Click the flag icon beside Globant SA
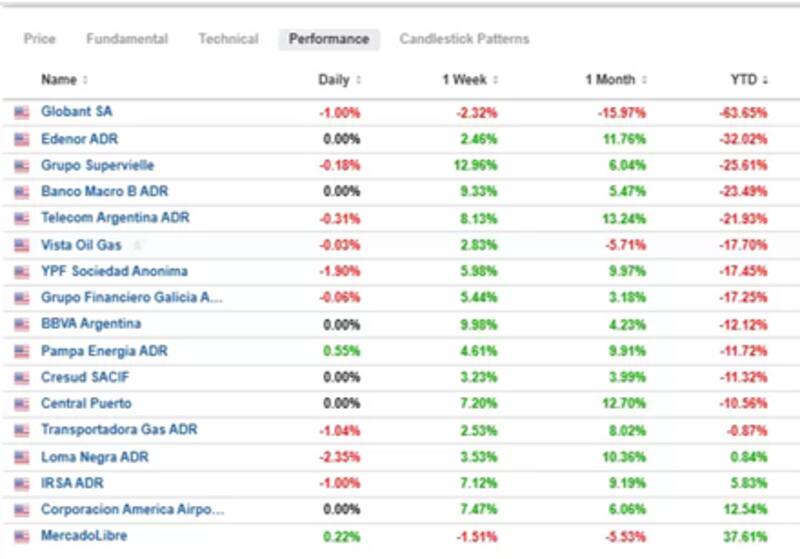800x559 pixels. 22,113
